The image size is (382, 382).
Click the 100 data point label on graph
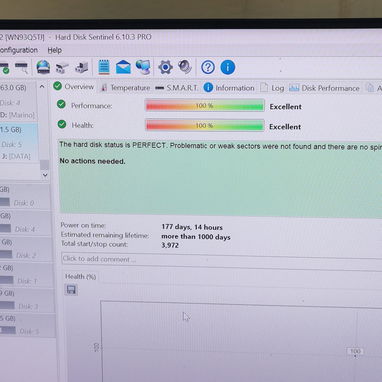355,351
